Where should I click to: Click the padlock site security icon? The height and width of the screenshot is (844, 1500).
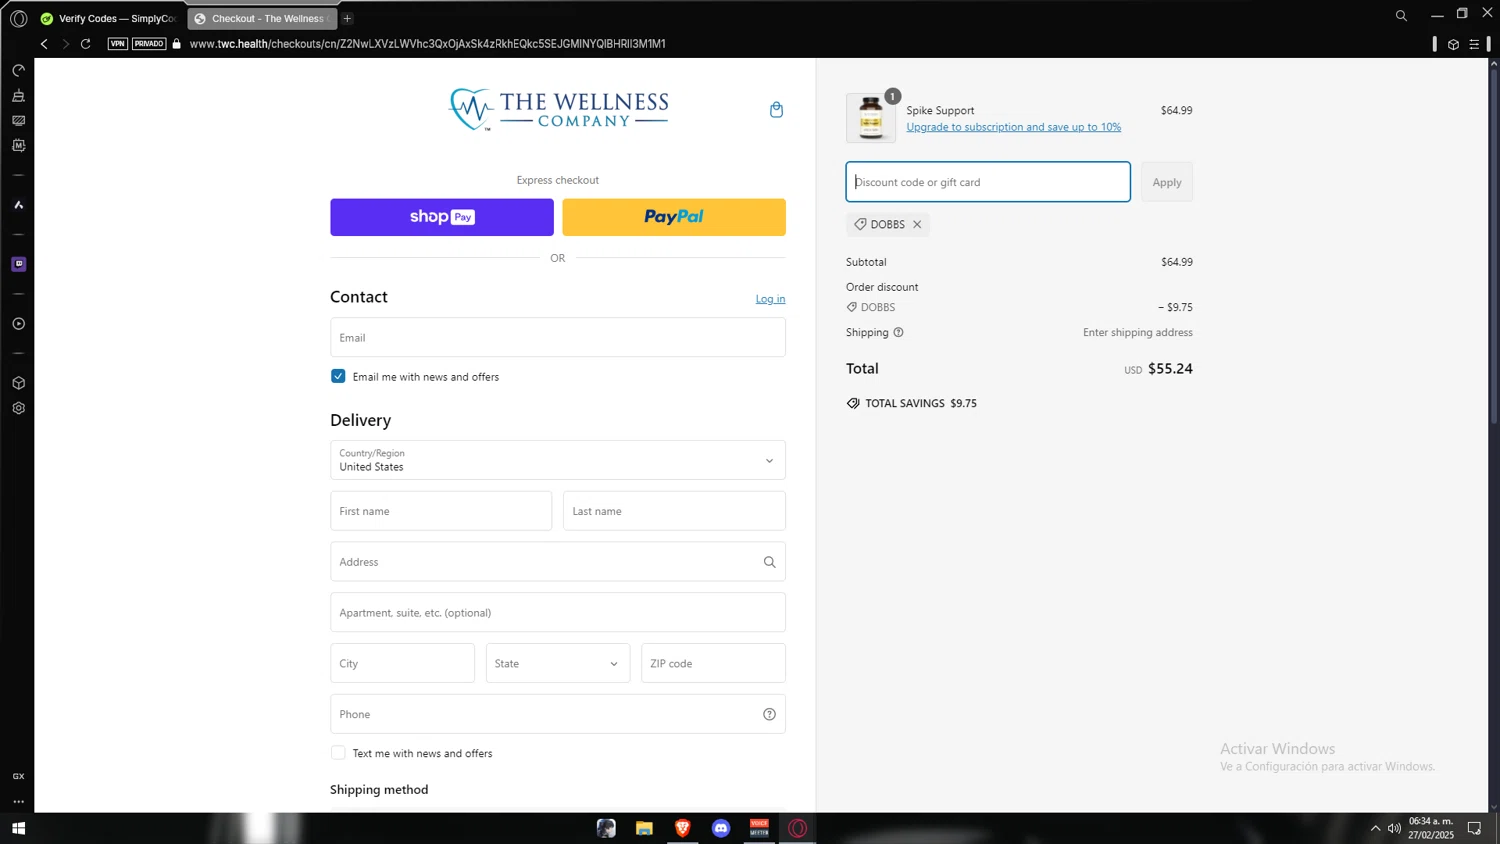click(x=177, y=44)
